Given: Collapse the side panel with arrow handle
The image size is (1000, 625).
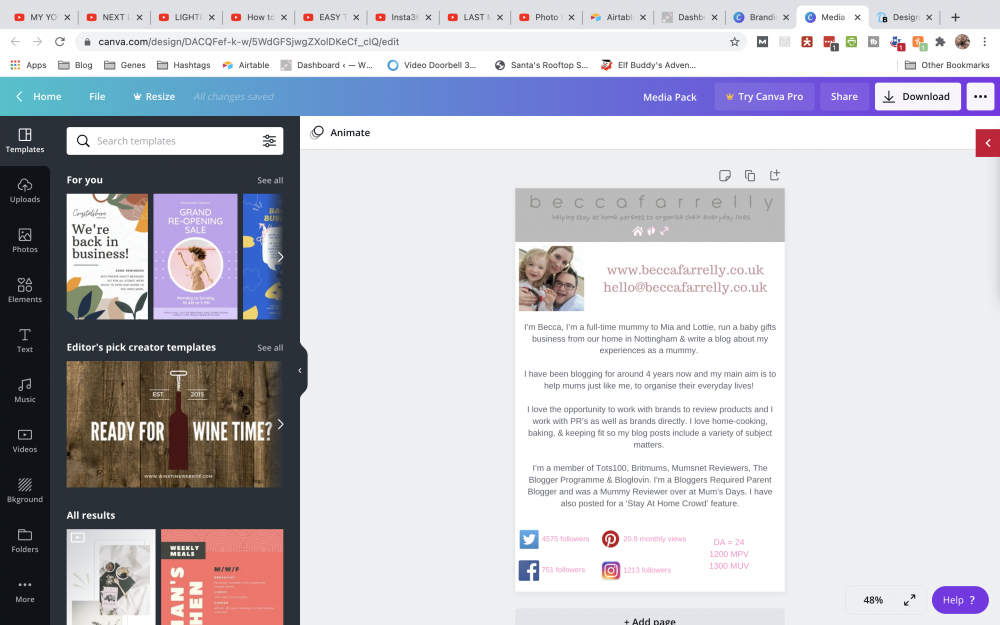Looking at the screenshot, I should (x=300, y=370).
